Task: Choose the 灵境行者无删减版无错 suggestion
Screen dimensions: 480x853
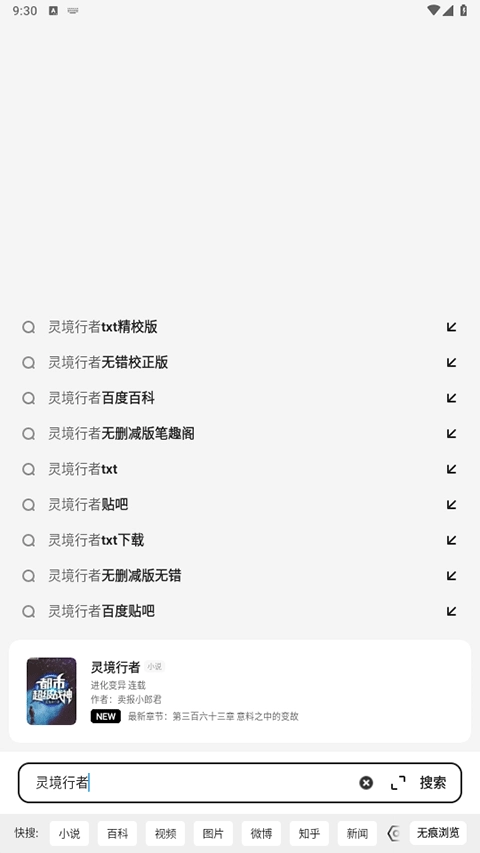Action: 239,576
